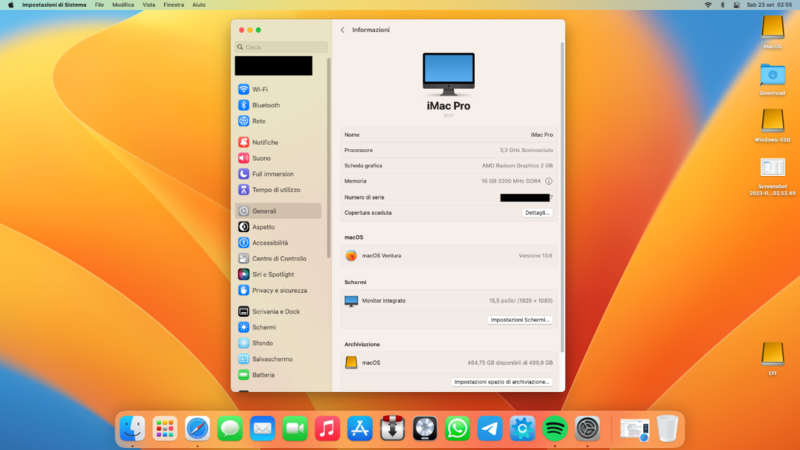800x450 pixels.
Task: Select Scrivania e Dock
Action: tap(278, 311)
